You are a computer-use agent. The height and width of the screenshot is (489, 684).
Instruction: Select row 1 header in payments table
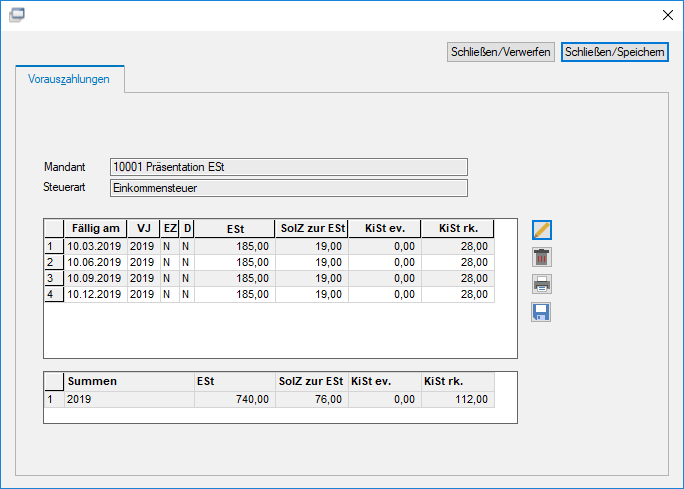point(54,246)
